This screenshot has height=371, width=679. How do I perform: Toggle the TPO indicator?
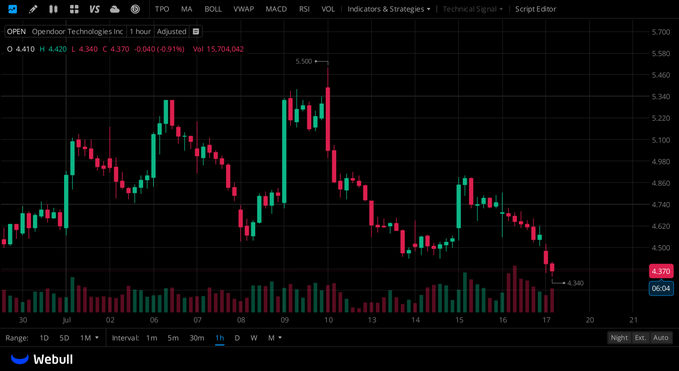point(162,9)
